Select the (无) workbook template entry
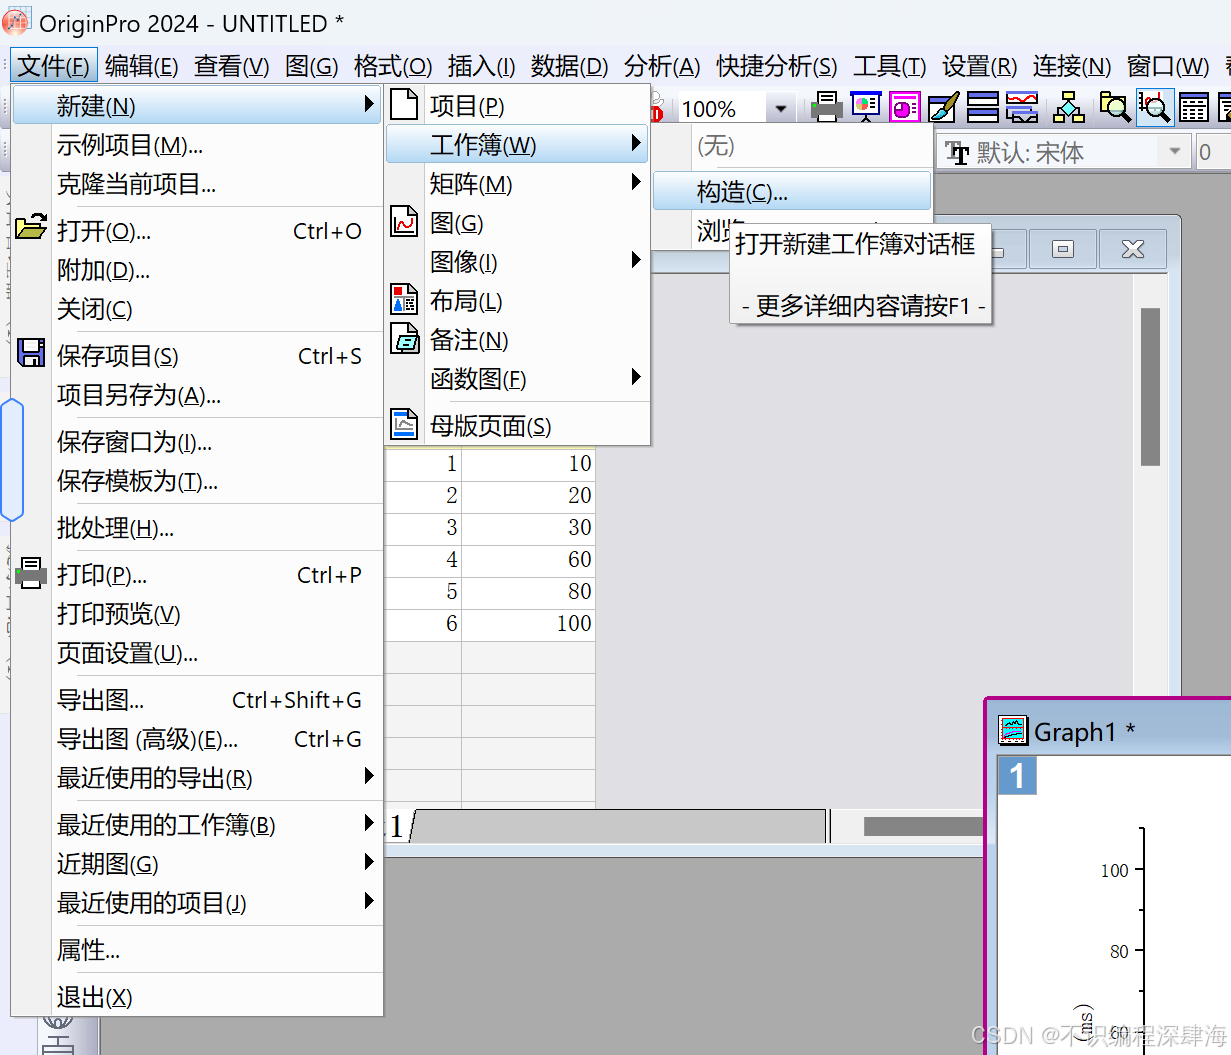Image resolution: width=1231 pixels, height=1055 pixels. coord(791,146)
